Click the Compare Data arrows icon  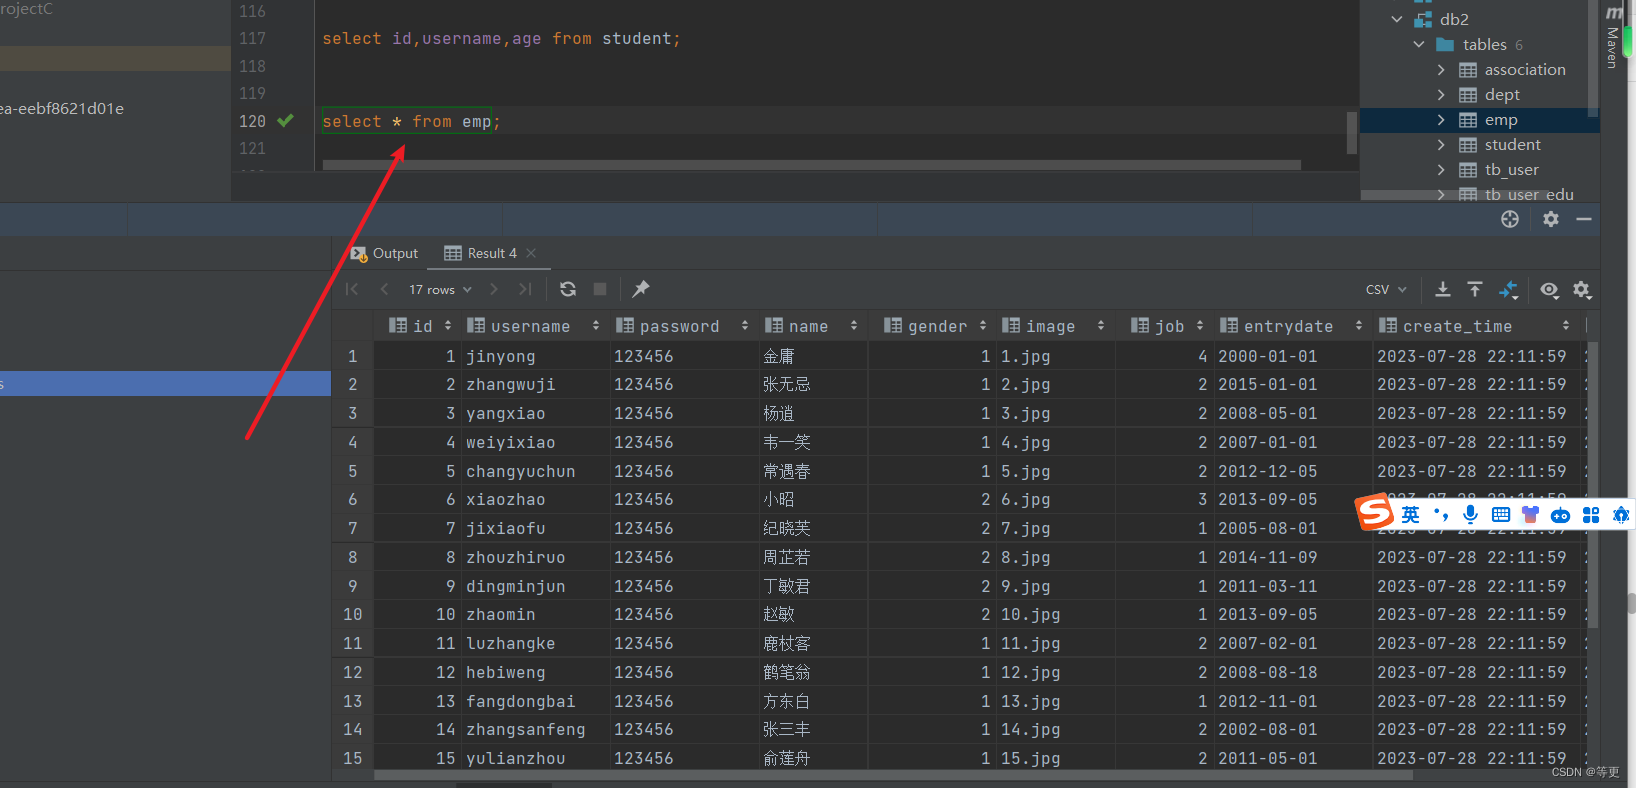tap(1508, 290)
